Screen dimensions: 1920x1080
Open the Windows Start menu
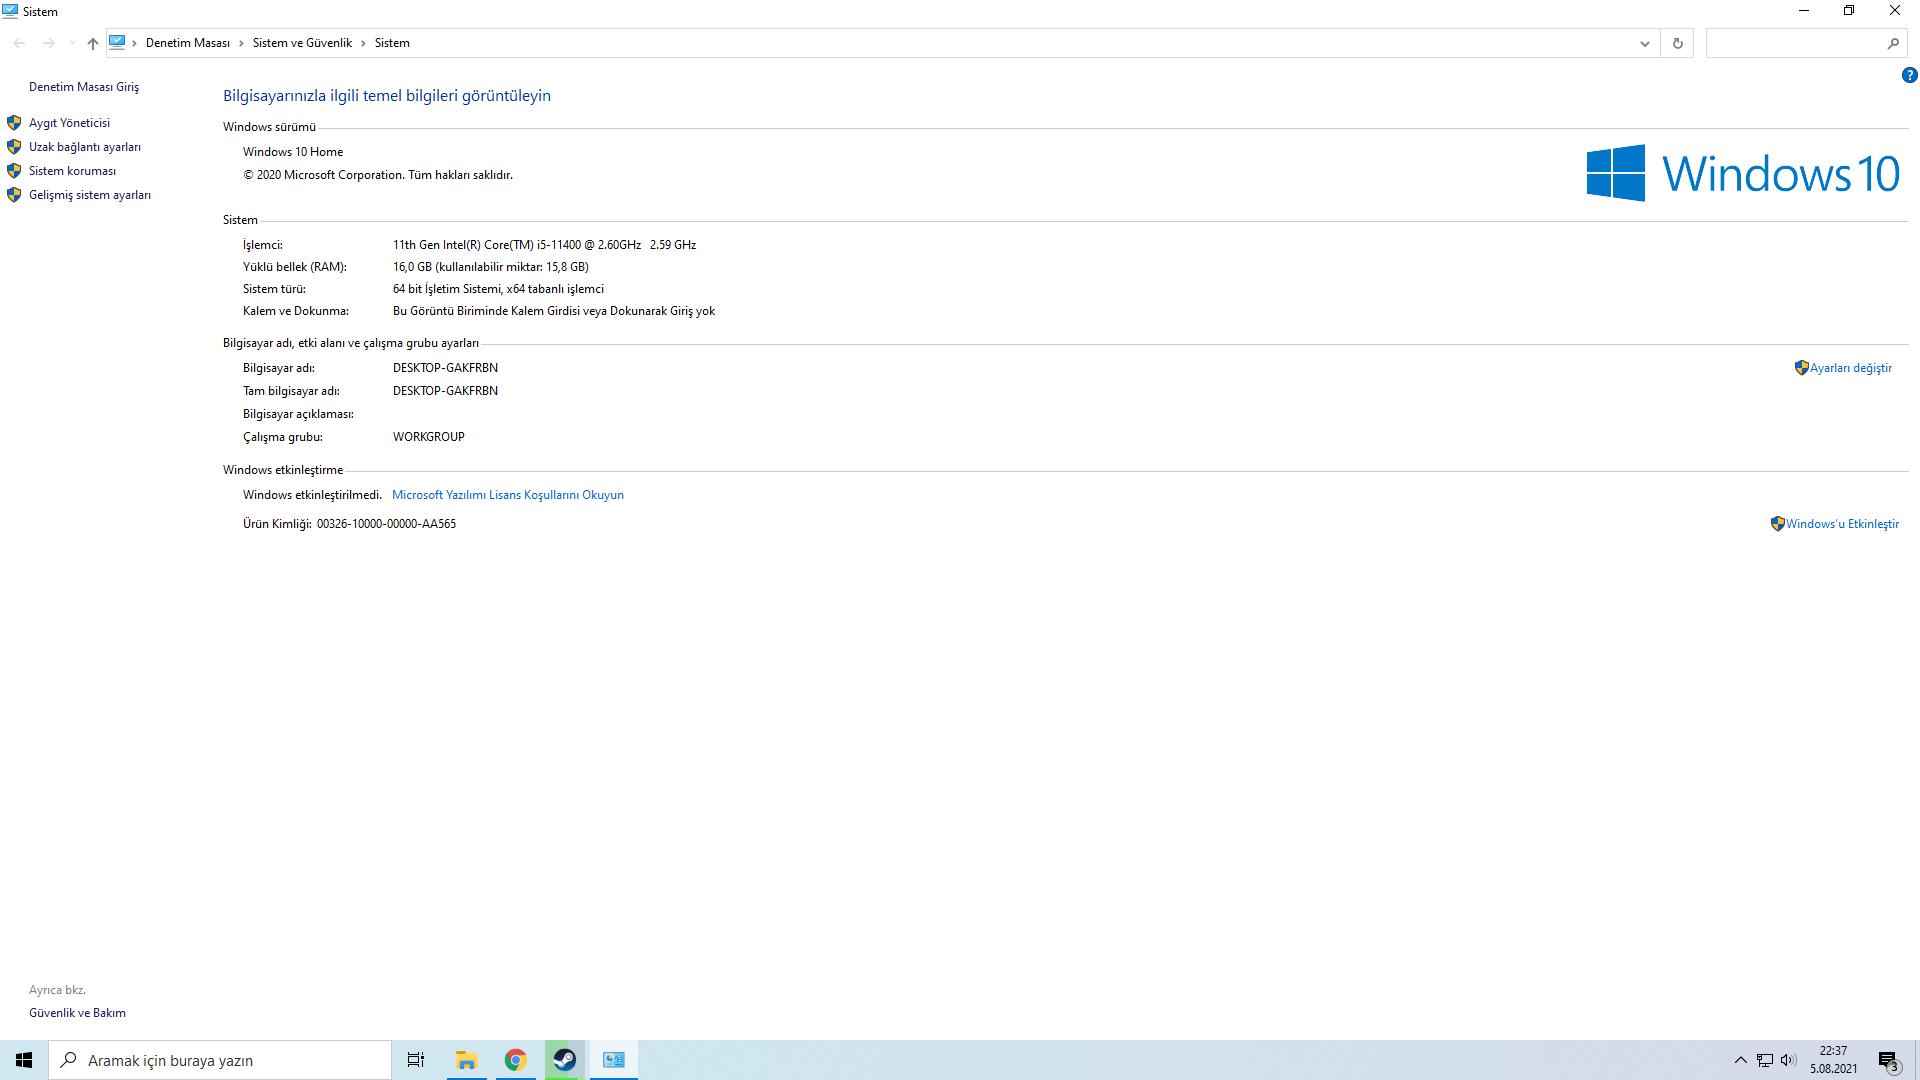coord(24,1060)
